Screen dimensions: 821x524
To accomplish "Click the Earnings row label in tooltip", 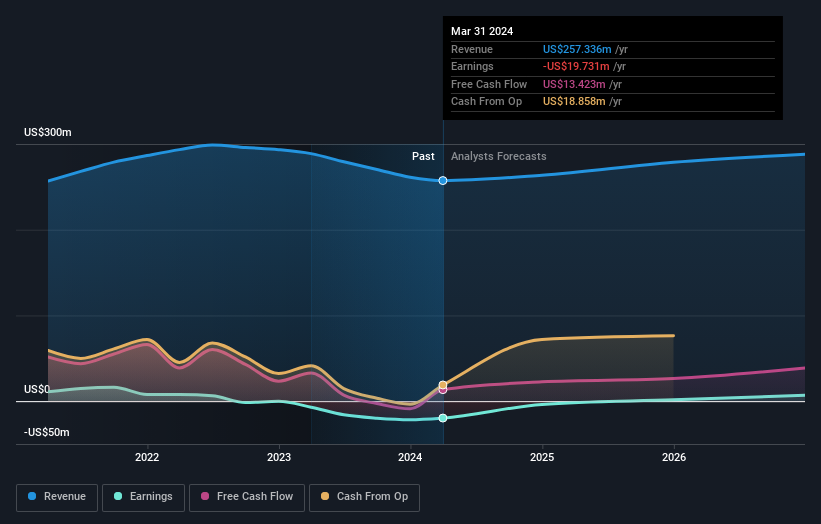I will point(472,66).
